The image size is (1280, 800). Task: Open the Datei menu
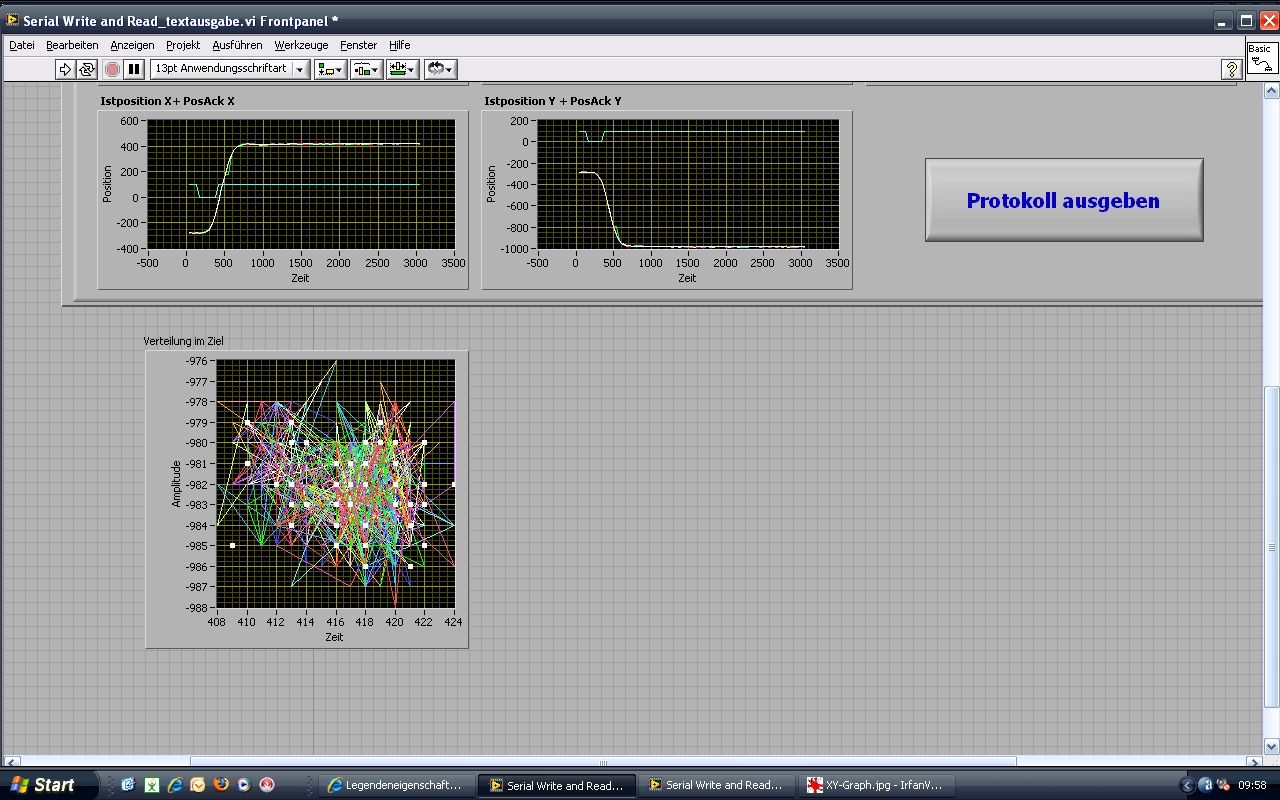click(x=22, y=45)
